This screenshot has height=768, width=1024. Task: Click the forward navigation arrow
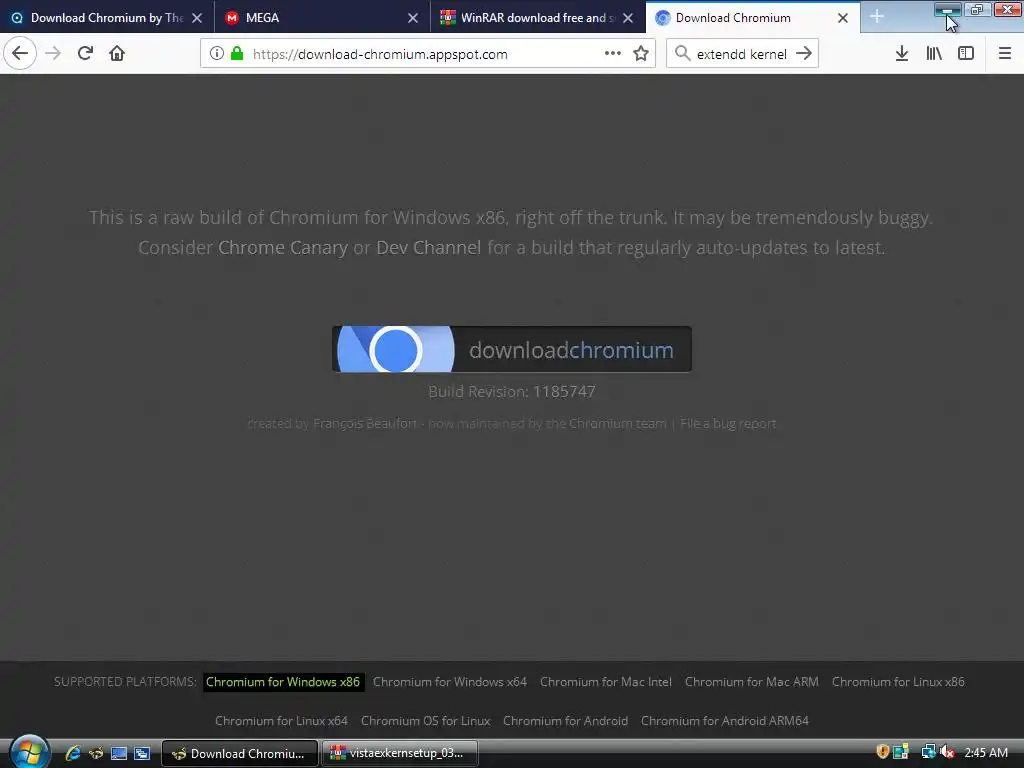(x=53, y=54)
